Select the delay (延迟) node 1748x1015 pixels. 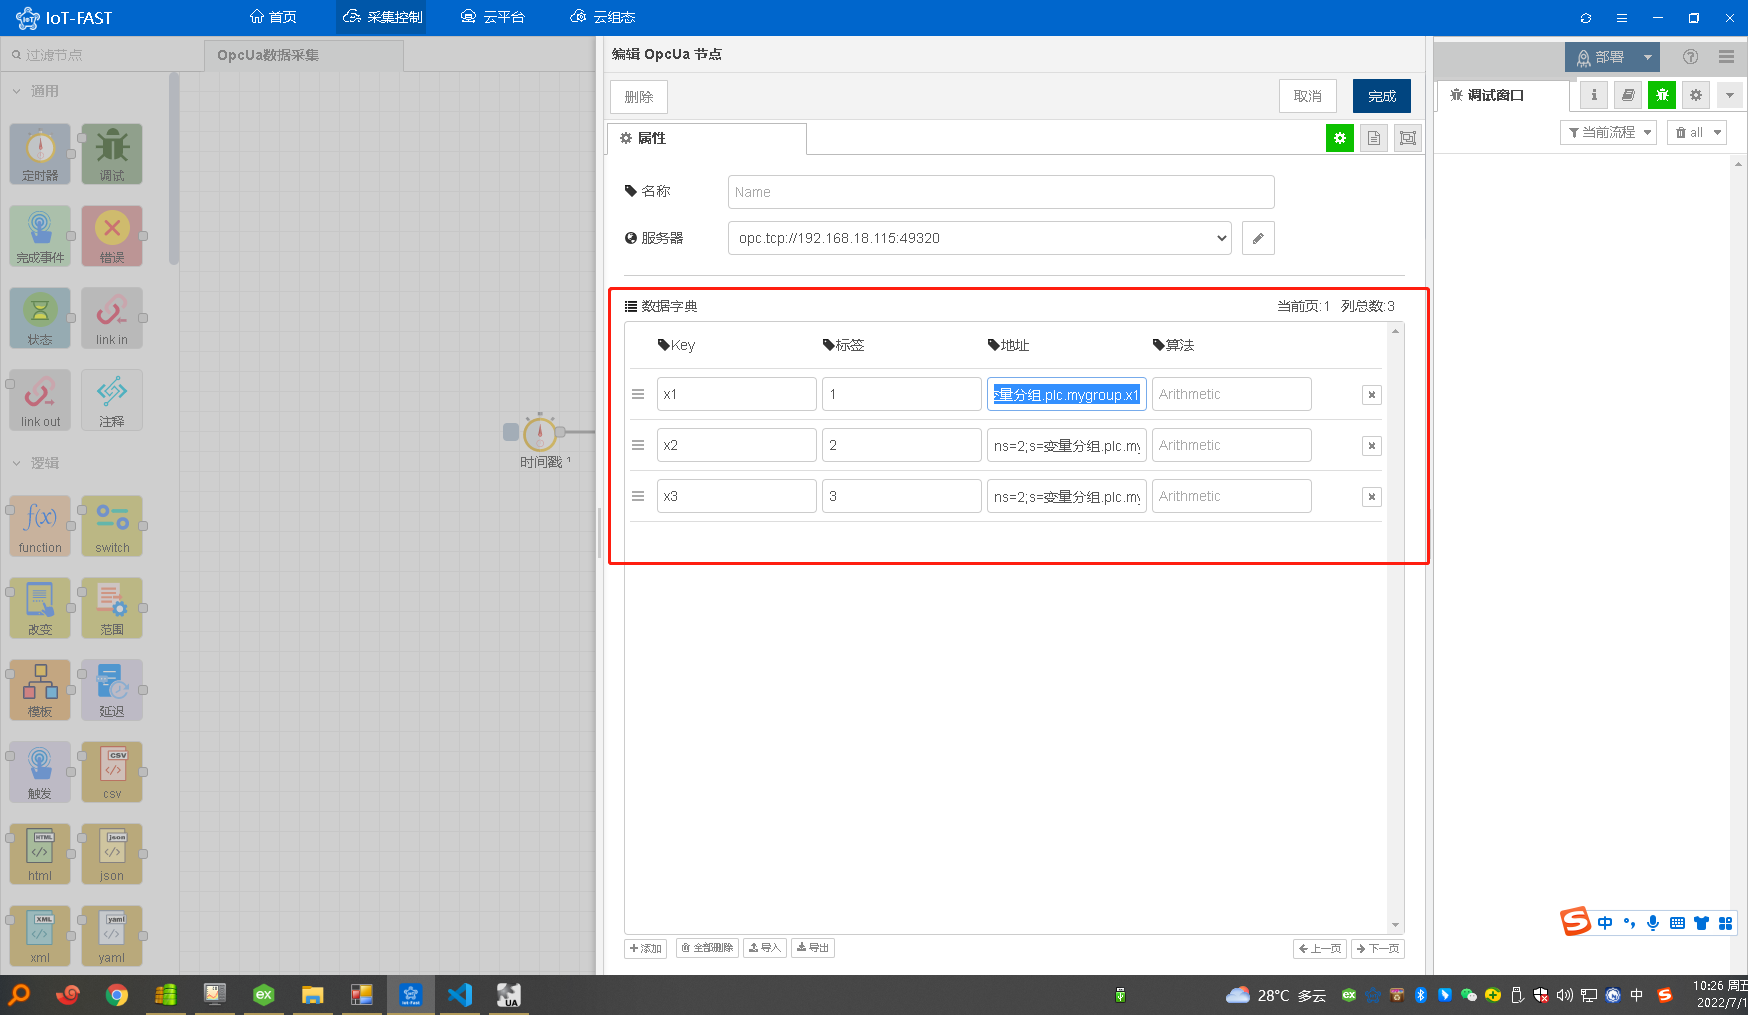point(112,690)
